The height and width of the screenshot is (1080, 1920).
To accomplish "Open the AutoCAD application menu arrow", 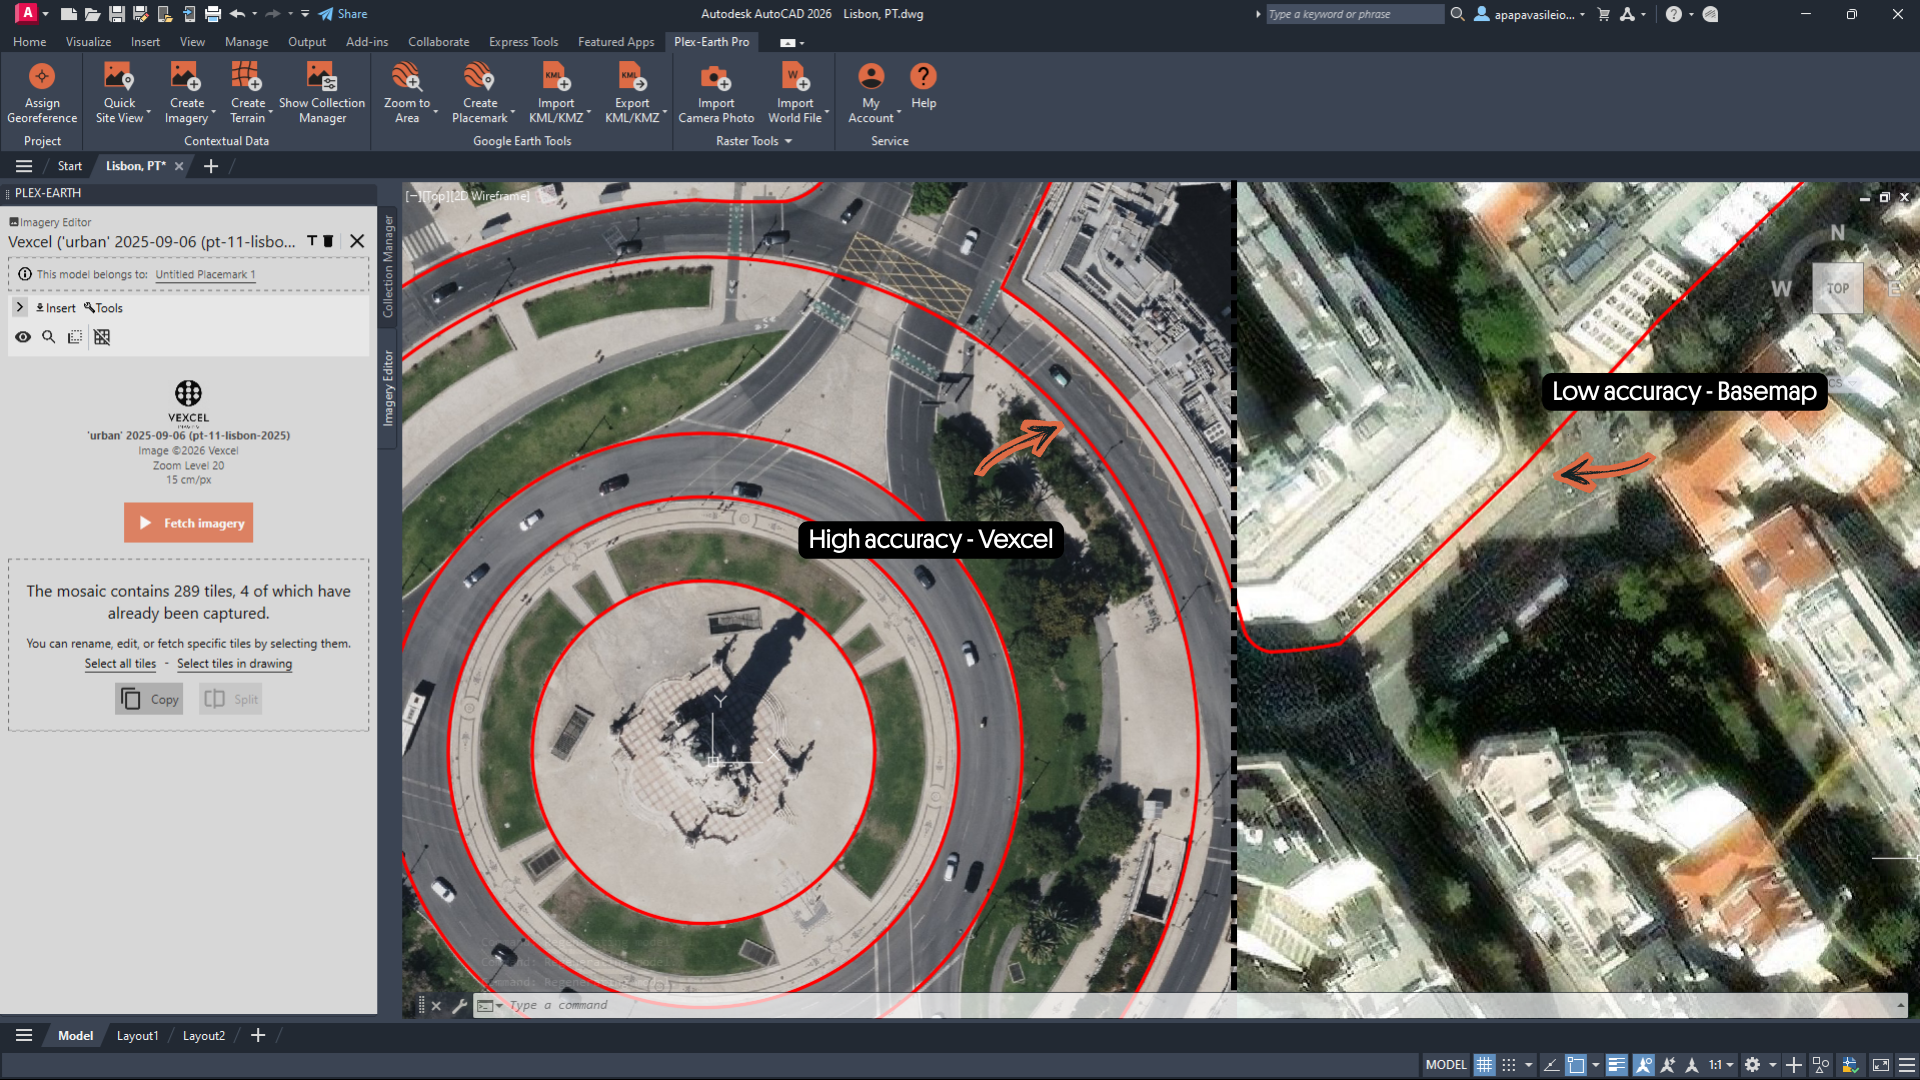I will [46, 14].
